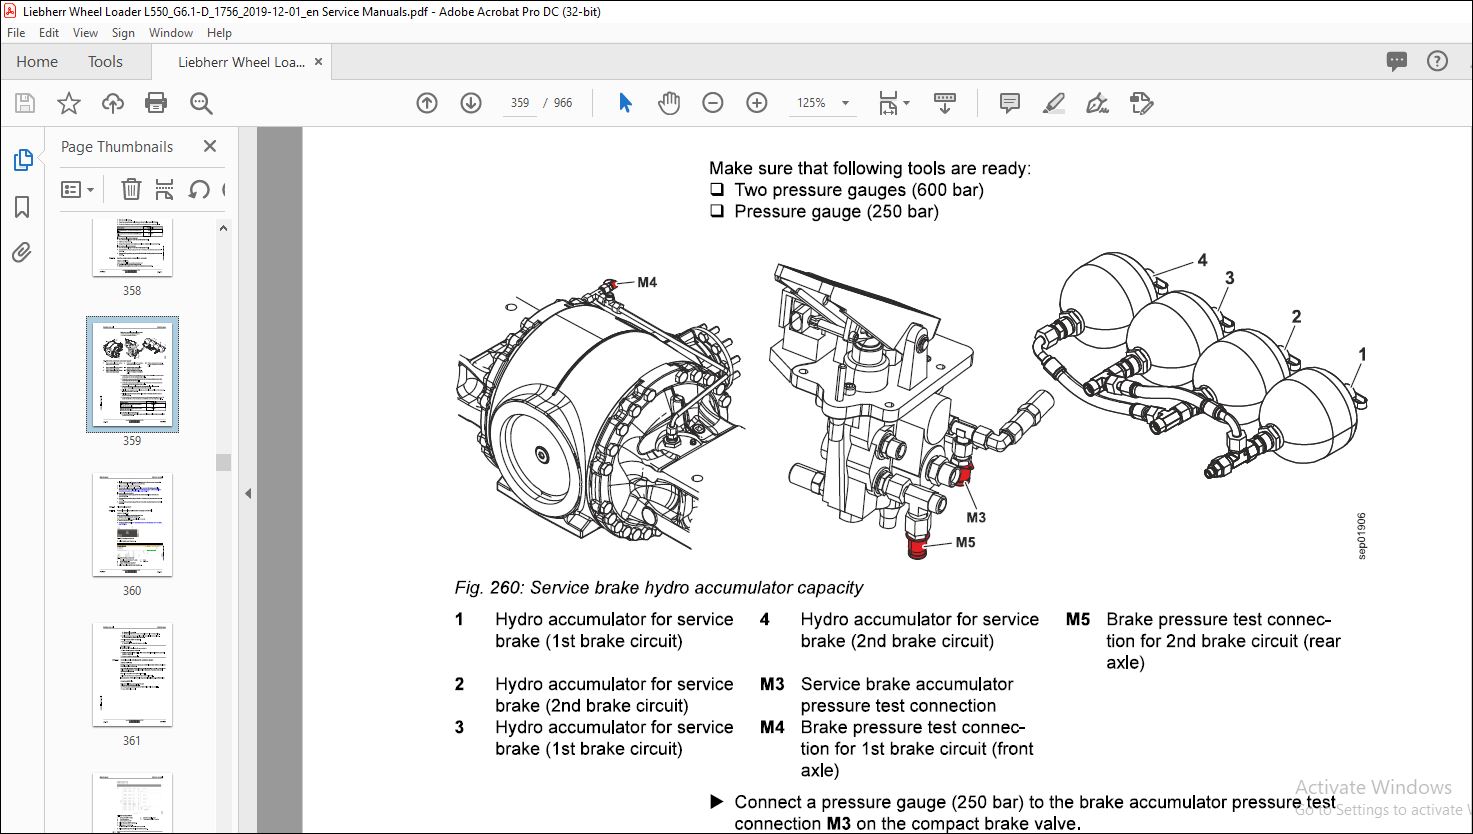1473x834 pixels.
Task: Select the page 358 thumbnail
Action: point(132,246)
